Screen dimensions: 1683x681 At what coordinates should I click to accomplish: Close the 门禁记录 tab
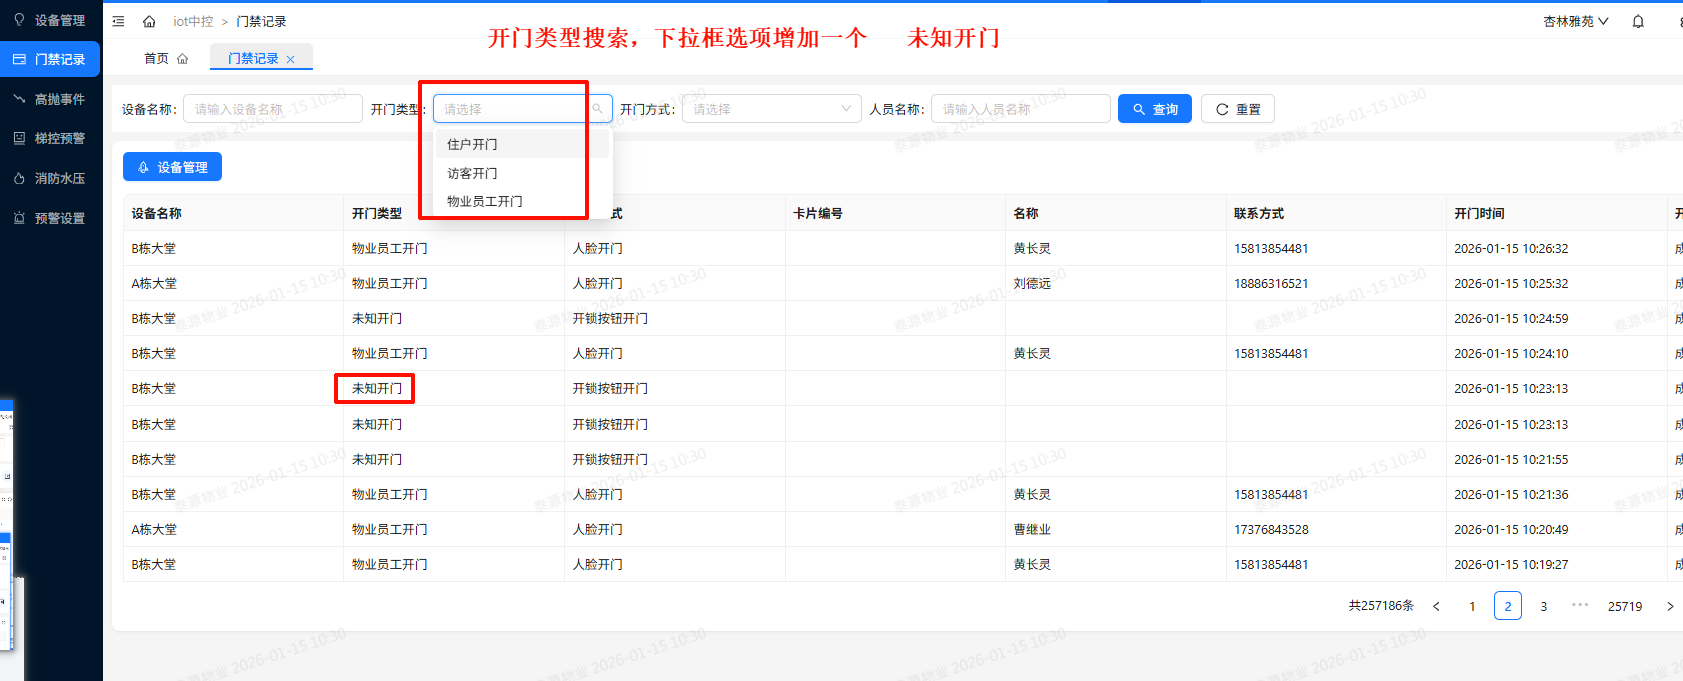(290, 59)
